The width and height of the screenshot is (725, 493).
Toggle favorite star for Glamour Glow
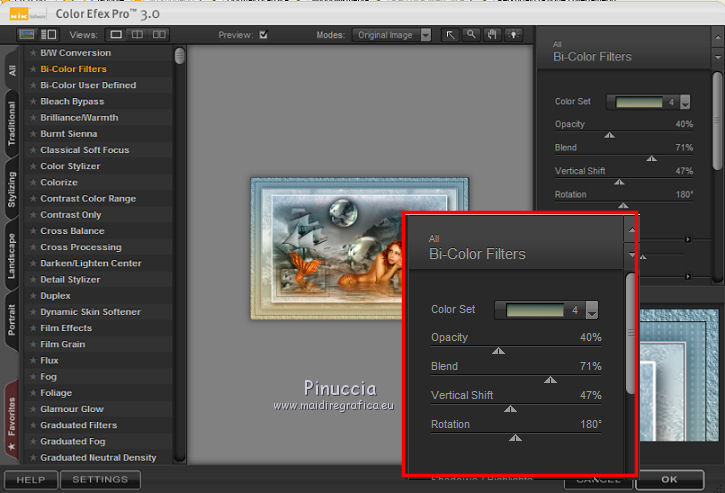33,409
